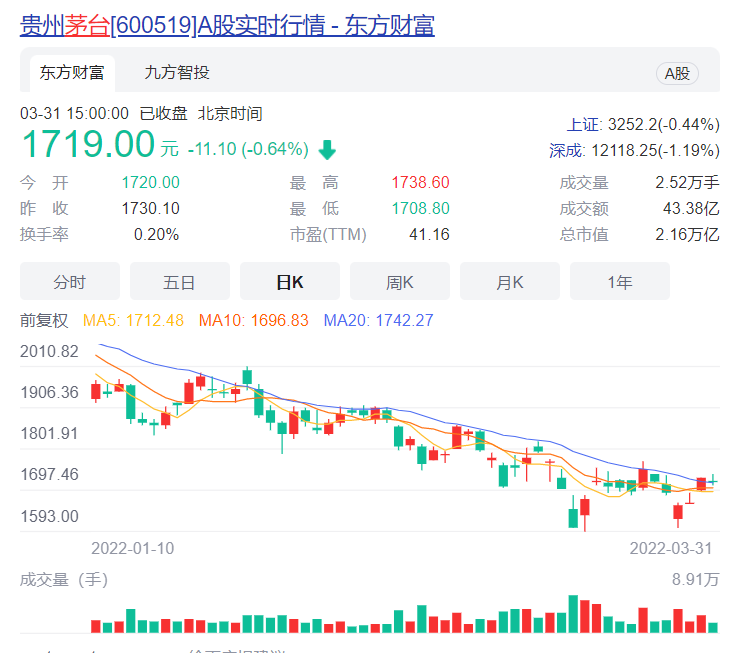Switch chart to 五日 view

click(x=180, y=282)
